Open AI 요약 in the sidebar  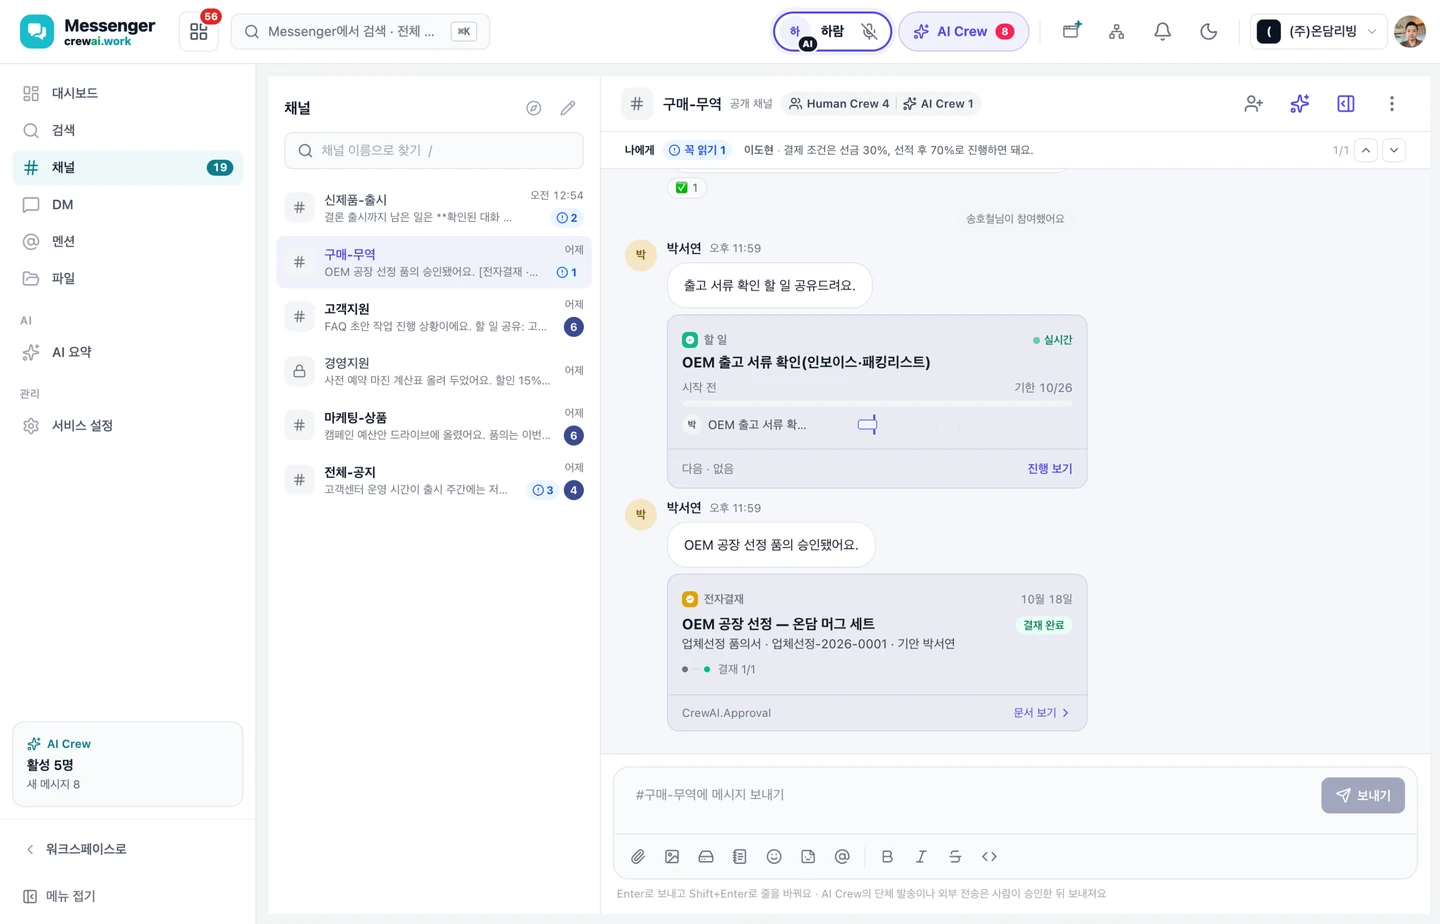[x=127, y=352]
